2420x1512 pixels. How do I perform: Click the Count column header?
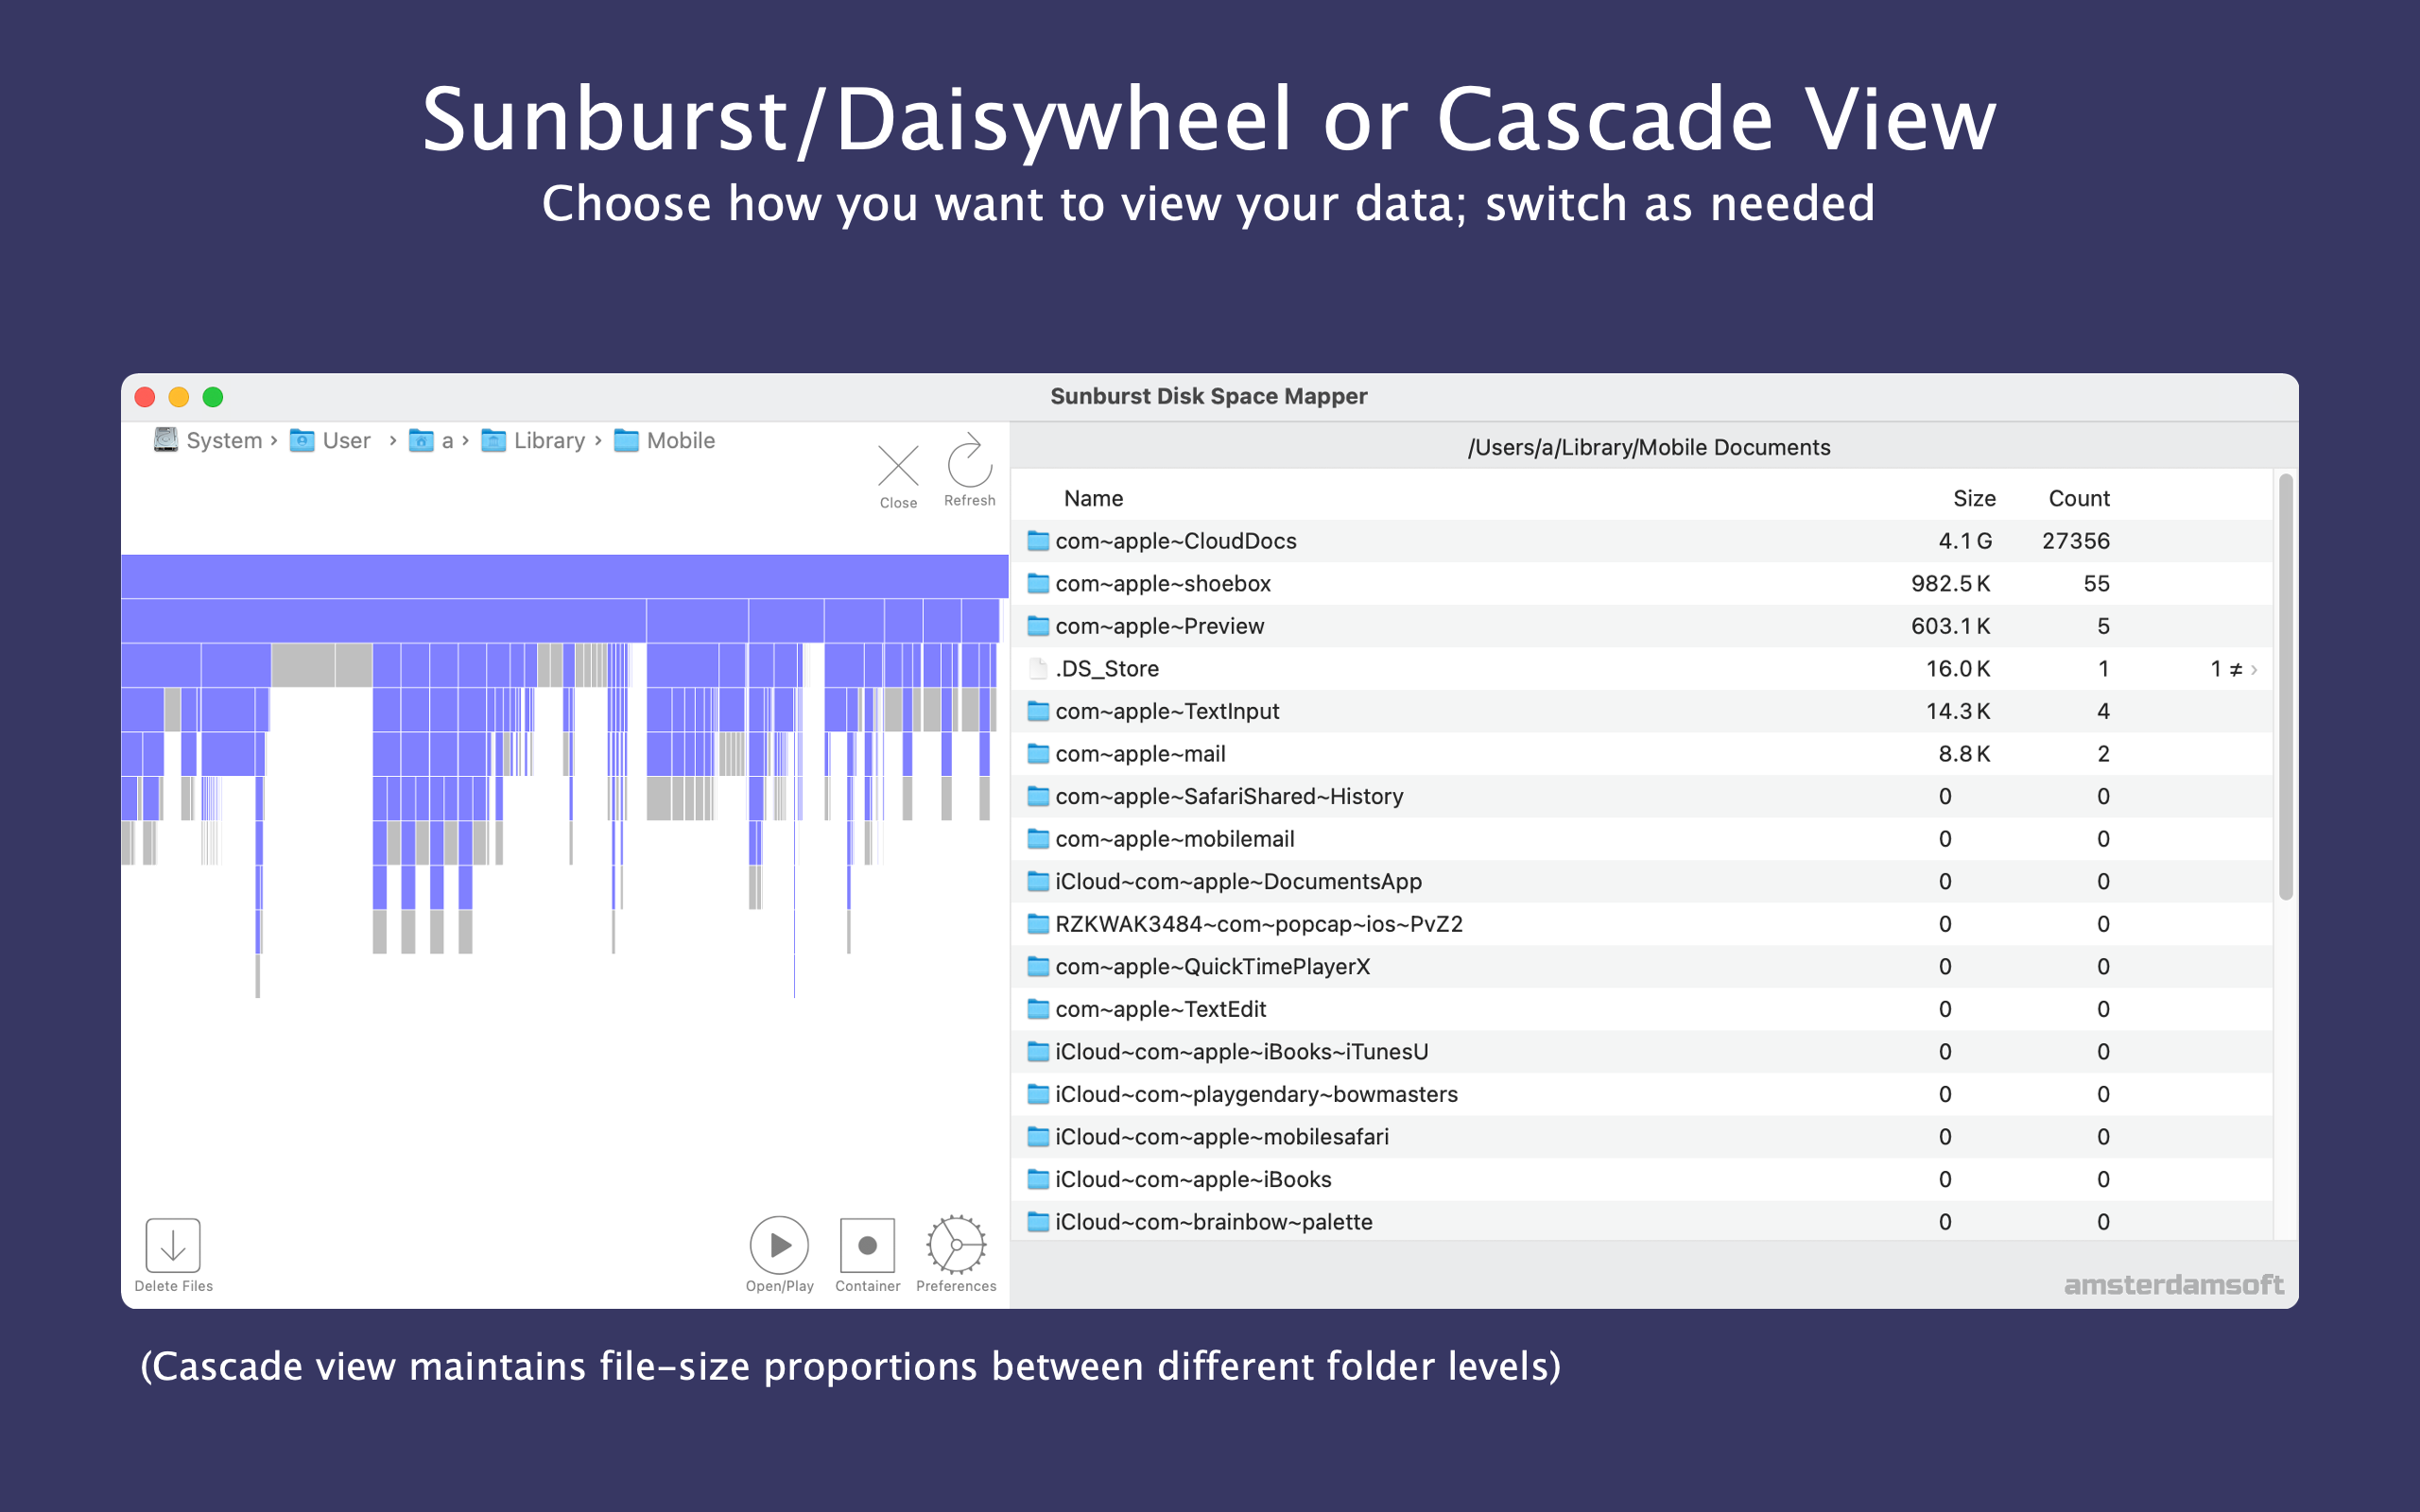click(x=2079, y=498)
